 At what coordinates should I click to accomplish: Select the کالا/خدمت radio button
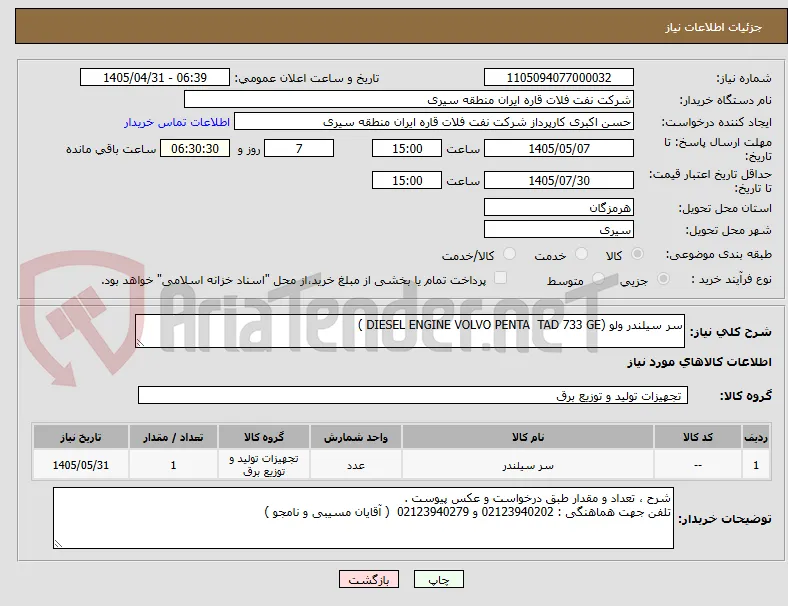pyautogui.click(x=510, y=254)
